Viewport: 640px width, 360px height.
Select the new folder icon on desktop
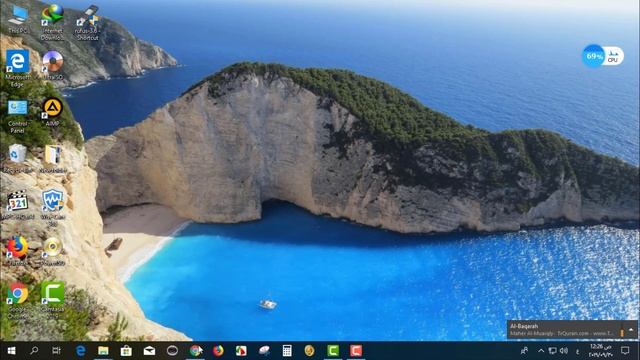(x=53, y=158)
